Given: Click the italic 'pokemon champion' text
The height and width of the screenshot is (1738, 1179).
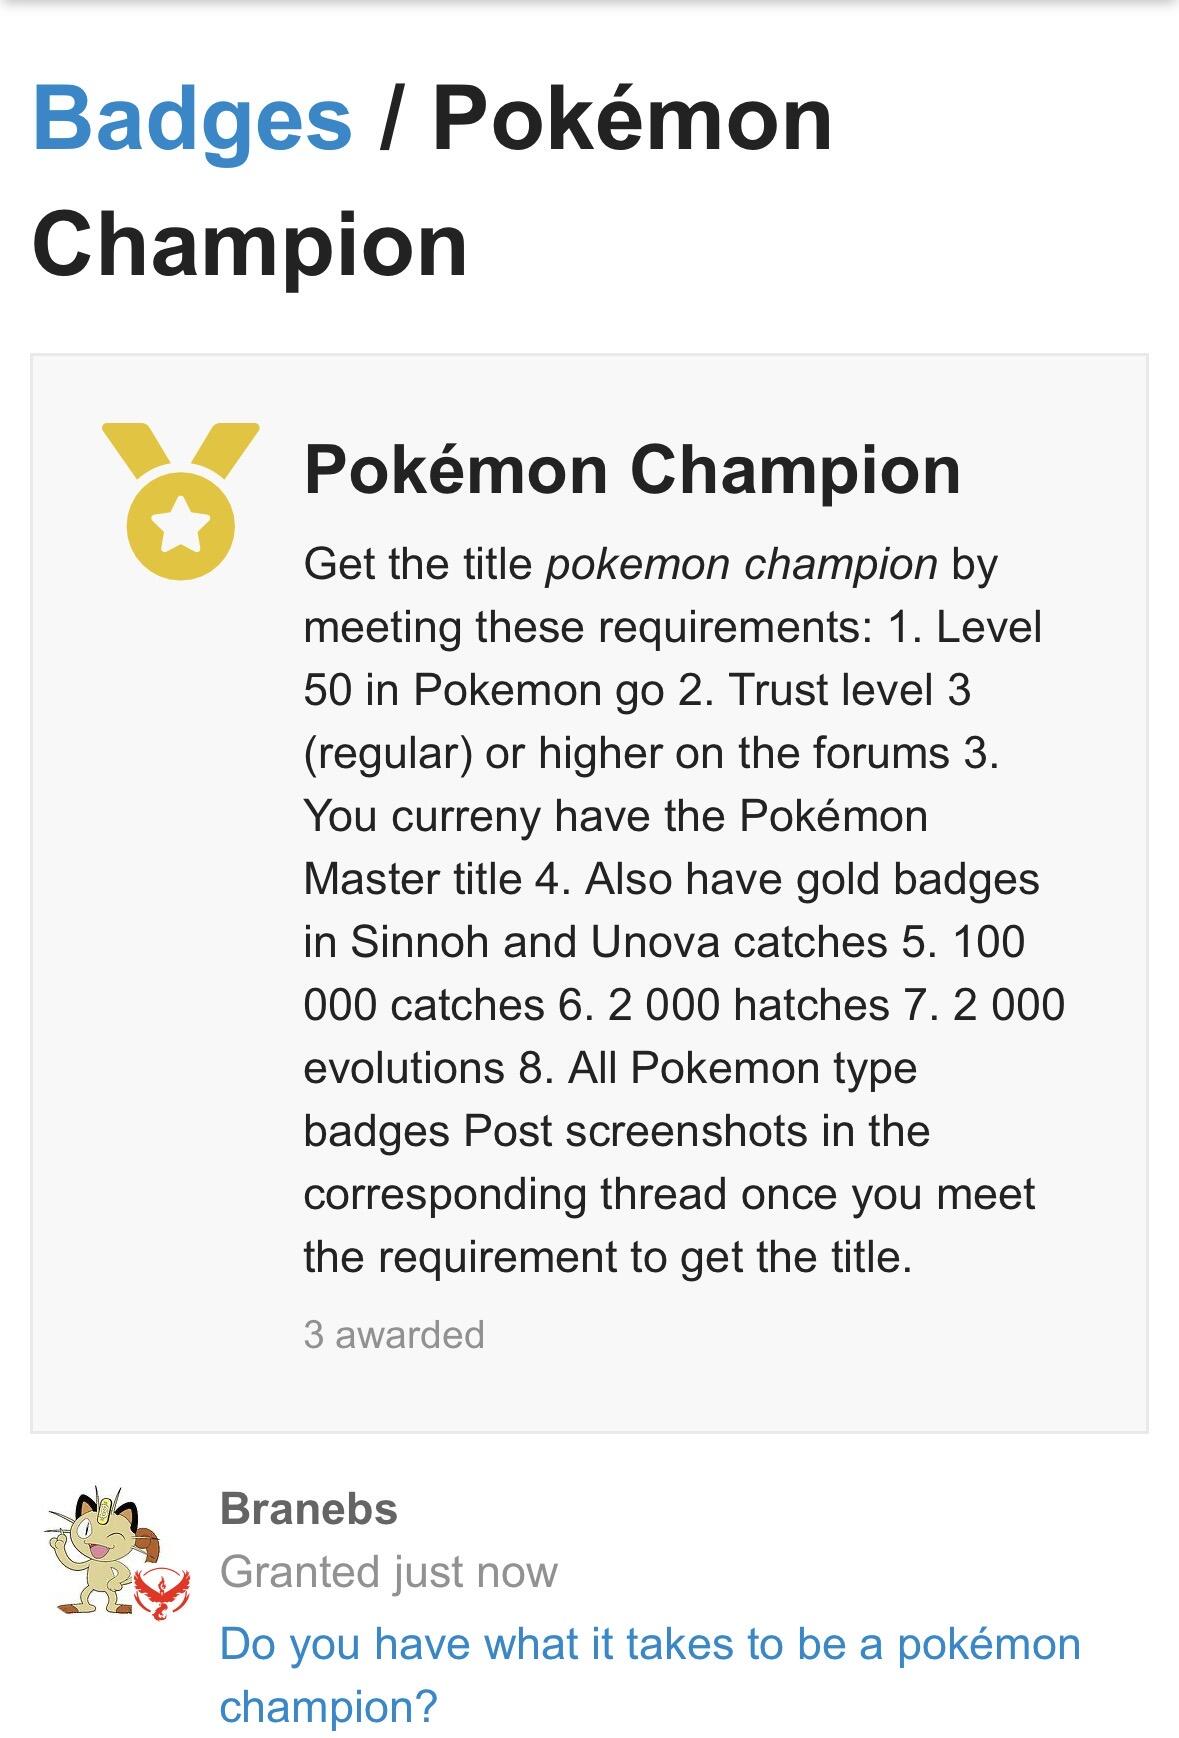Looking at the screenshot, I should [740, 564].
